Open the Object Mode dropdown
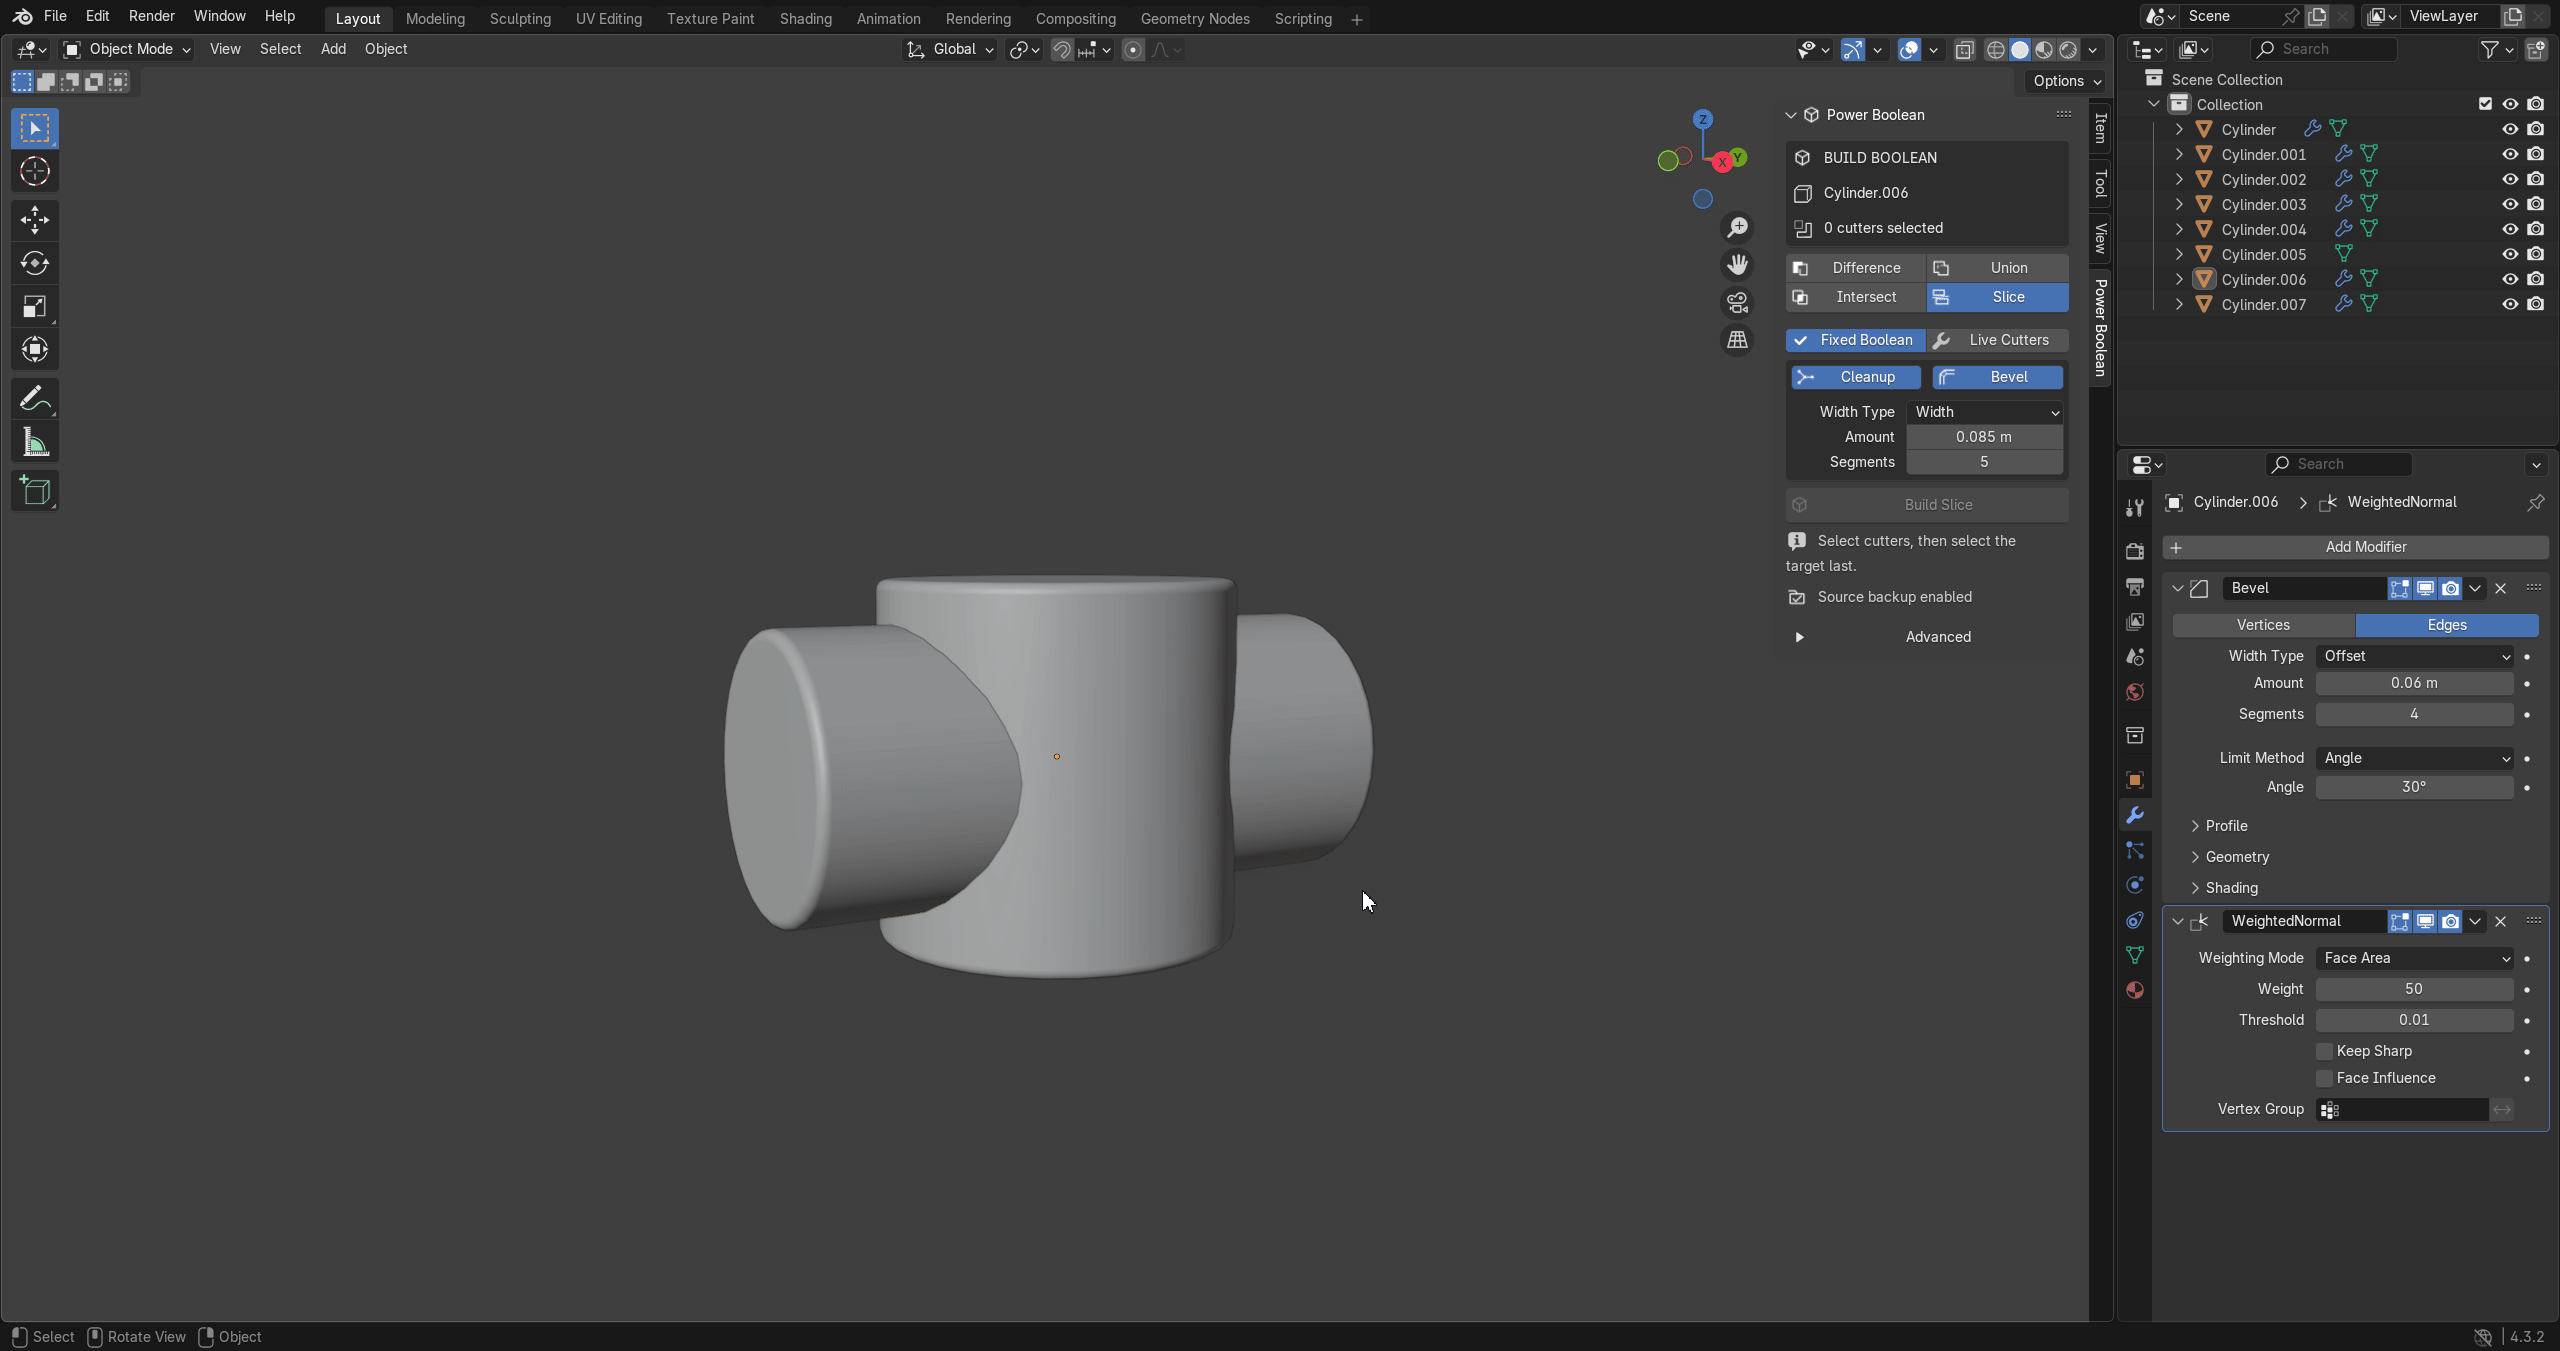2560x1351 pixels. pyautogui.click(x=126, y=49)
